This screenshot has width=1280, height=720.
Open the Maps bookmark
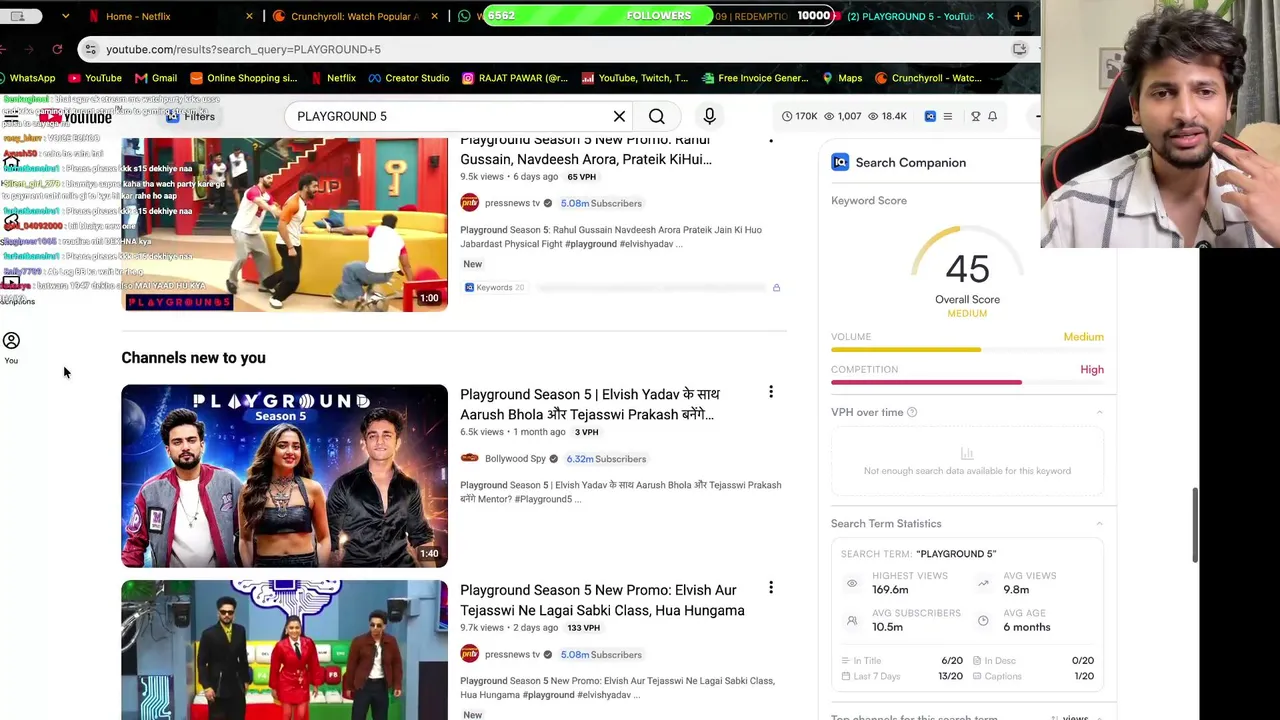[x=841, y=78]
